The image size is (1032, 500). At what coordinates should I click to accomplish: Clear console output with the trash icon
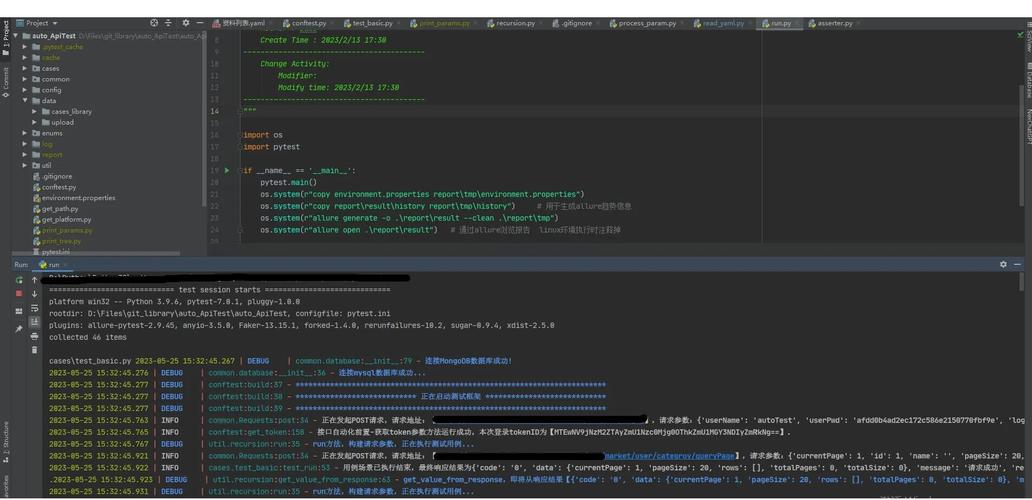coord(35,350)
